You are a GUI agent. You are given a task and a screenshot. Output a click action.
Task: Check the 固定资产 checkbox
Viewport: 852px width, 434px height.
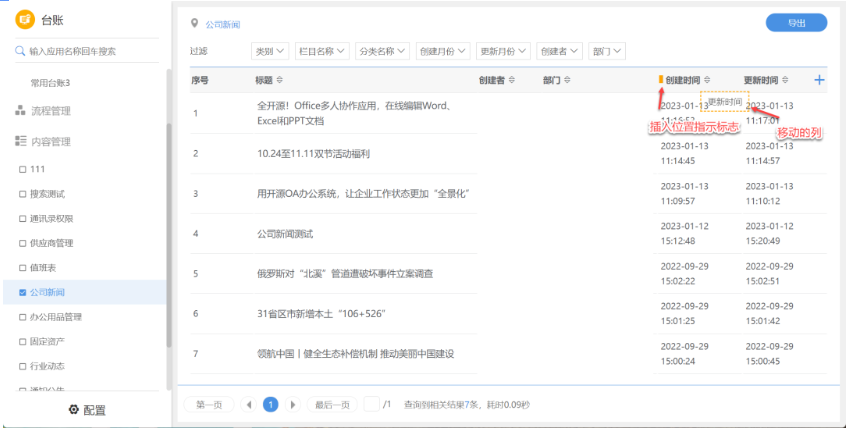click(22, 342)
